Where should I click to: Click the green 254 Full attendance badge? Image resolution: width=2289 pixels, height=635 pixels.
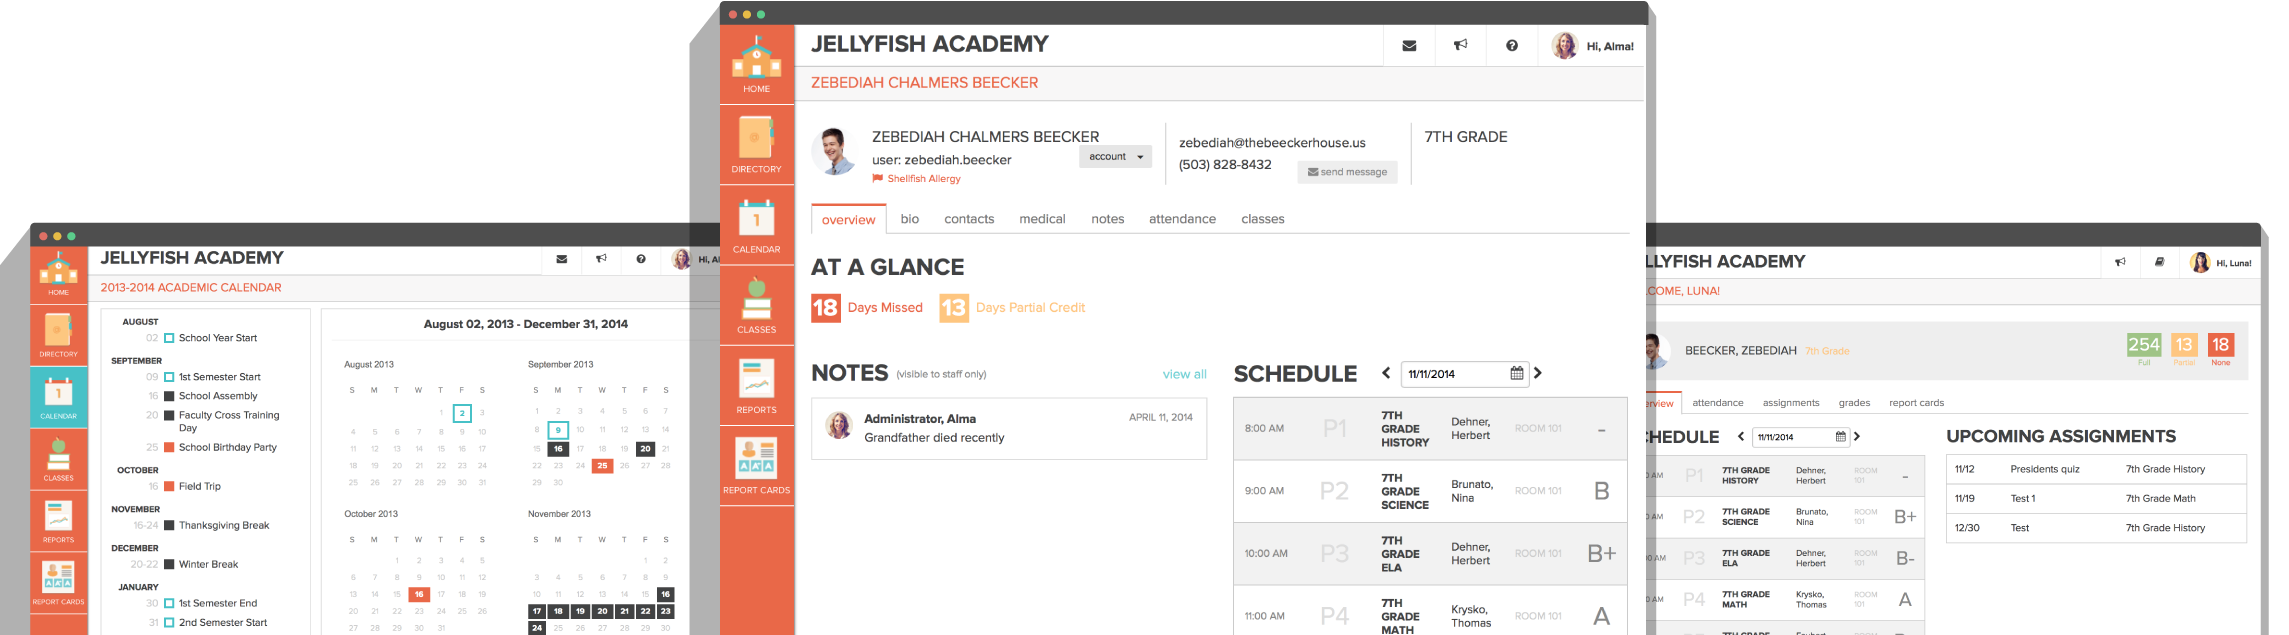(x=2144, y=345)
